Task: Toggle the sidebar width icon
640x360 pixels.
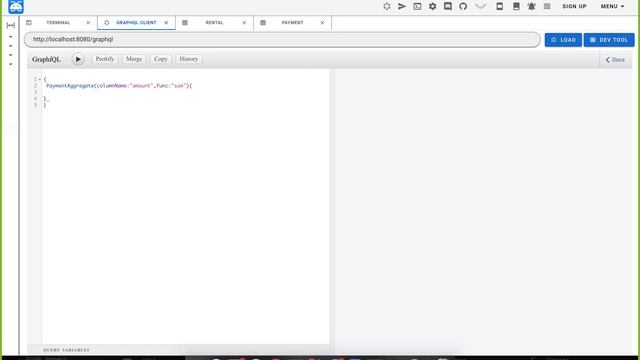Action: pyautogui.click(x=11, y=25)
